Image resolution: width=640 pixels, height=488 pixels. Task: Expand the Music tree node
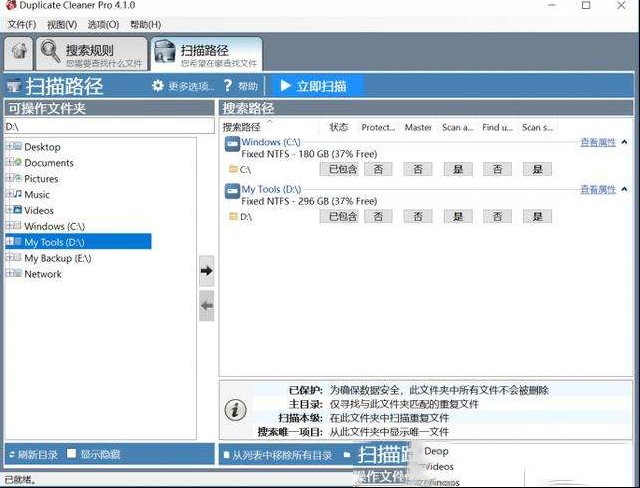pyautogui.click(x=9, y=194)
